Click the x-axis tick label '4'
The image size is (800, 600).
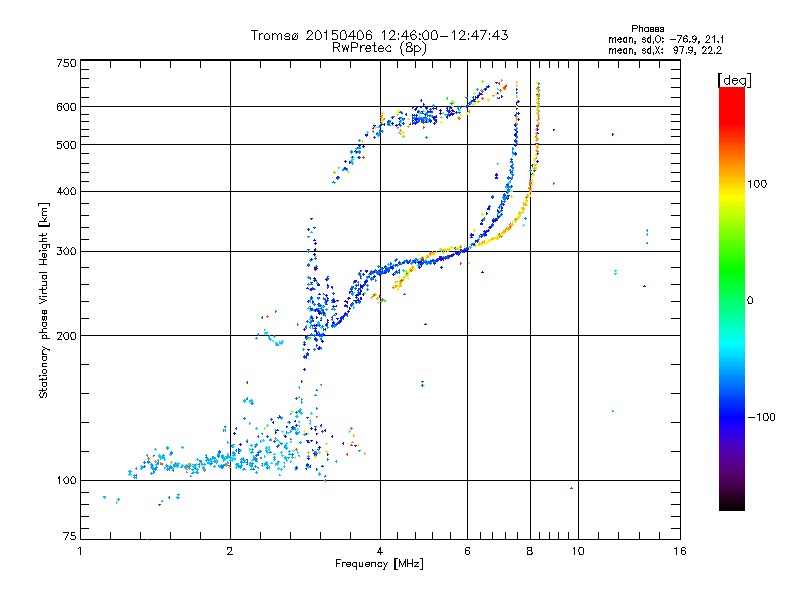tap(380, 551)
